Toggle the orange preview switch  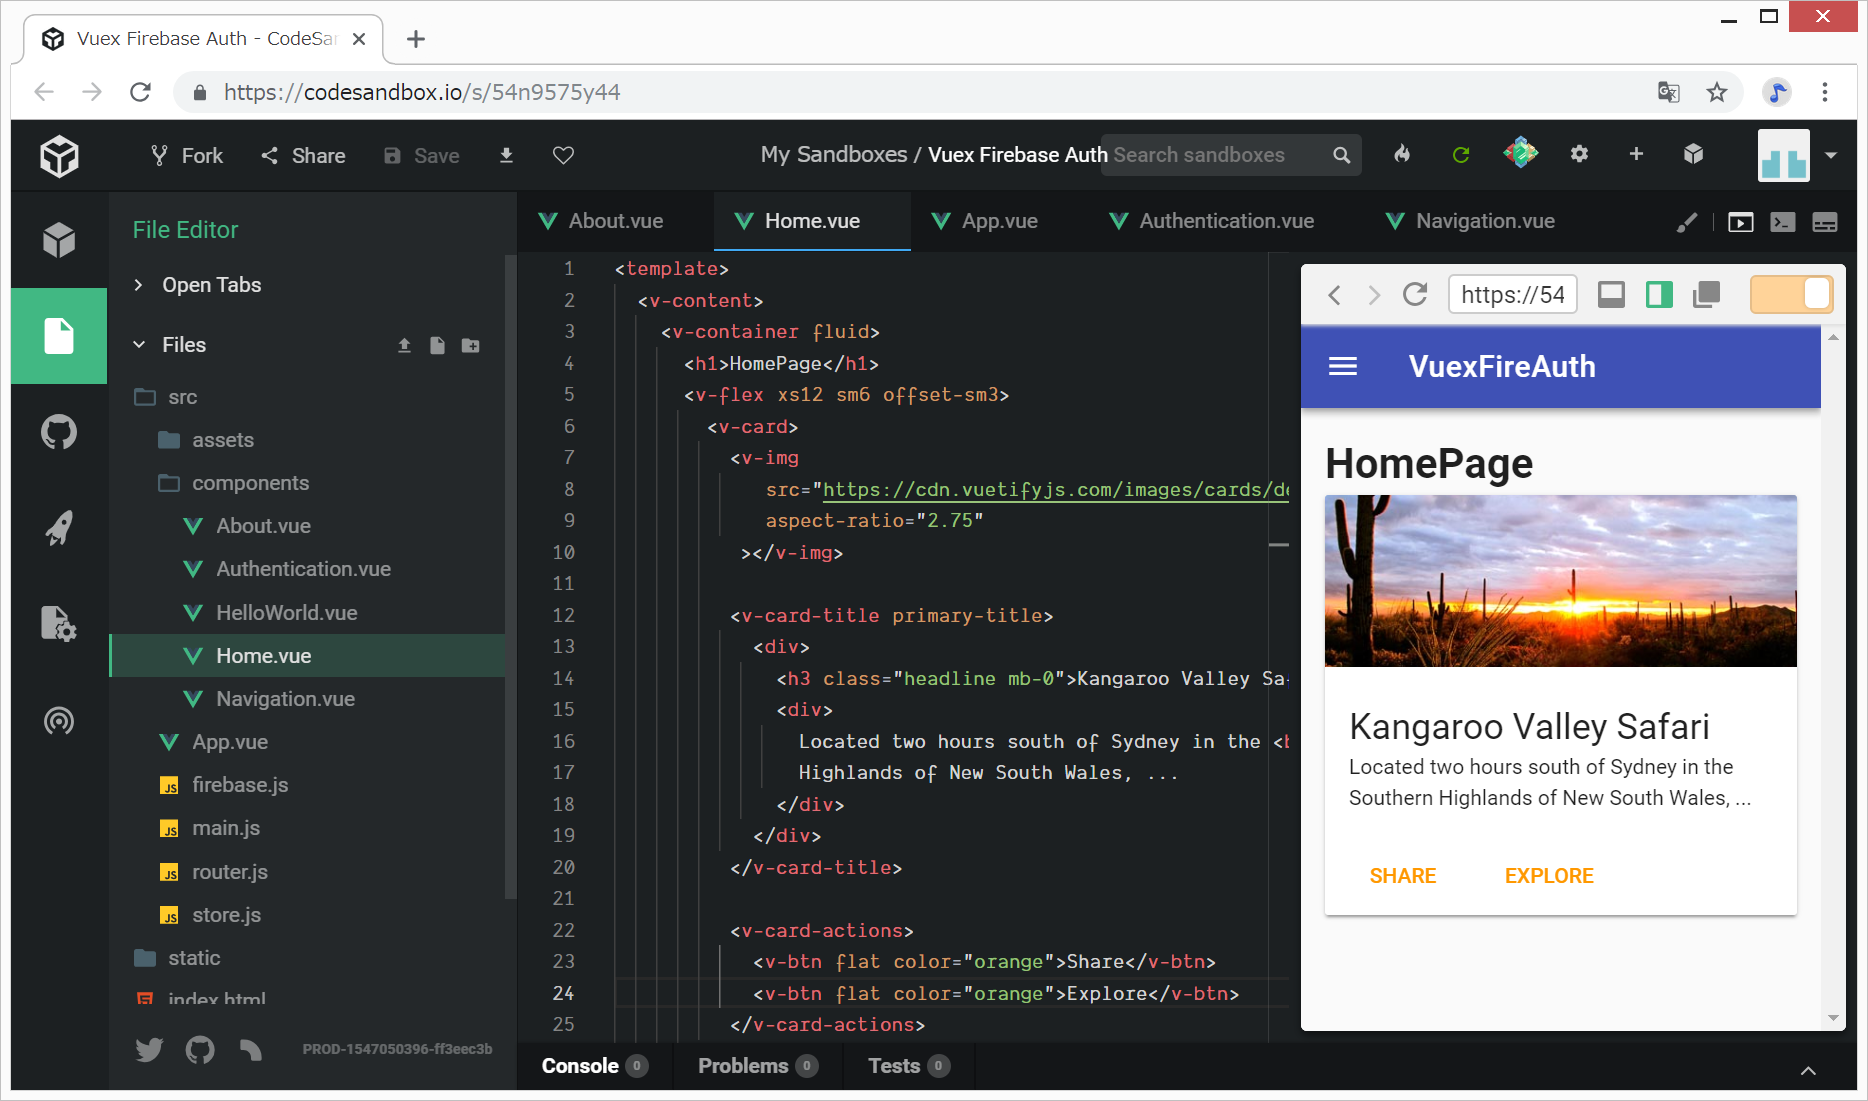(1791, 295)
